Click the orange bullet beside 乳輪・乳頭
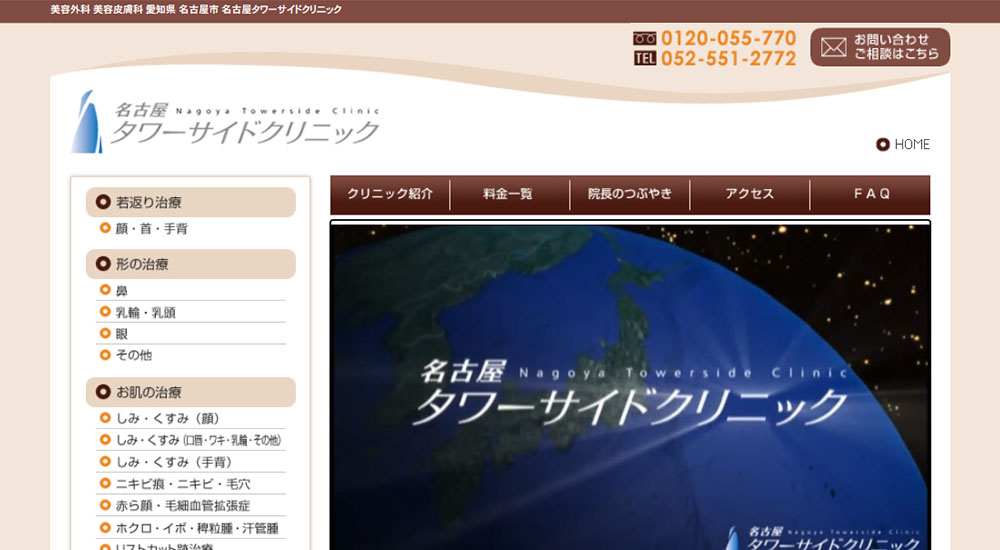Screen dimensions: 1000x550 [x=105, y=311]
